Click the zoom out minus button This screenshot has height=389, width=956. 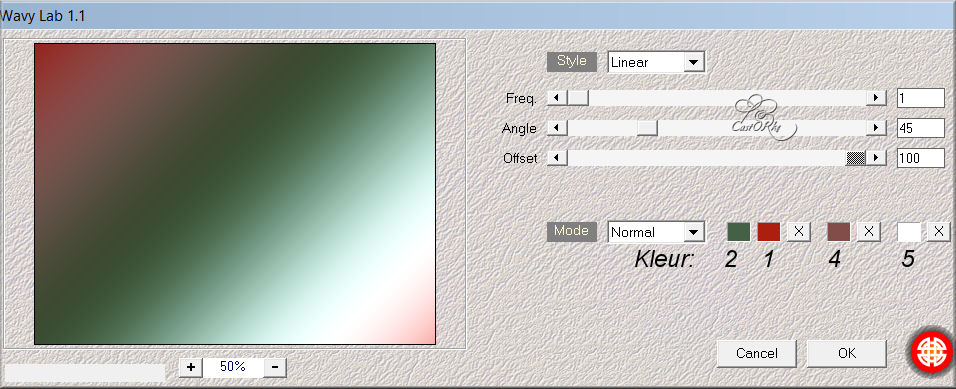pos(274,367)
